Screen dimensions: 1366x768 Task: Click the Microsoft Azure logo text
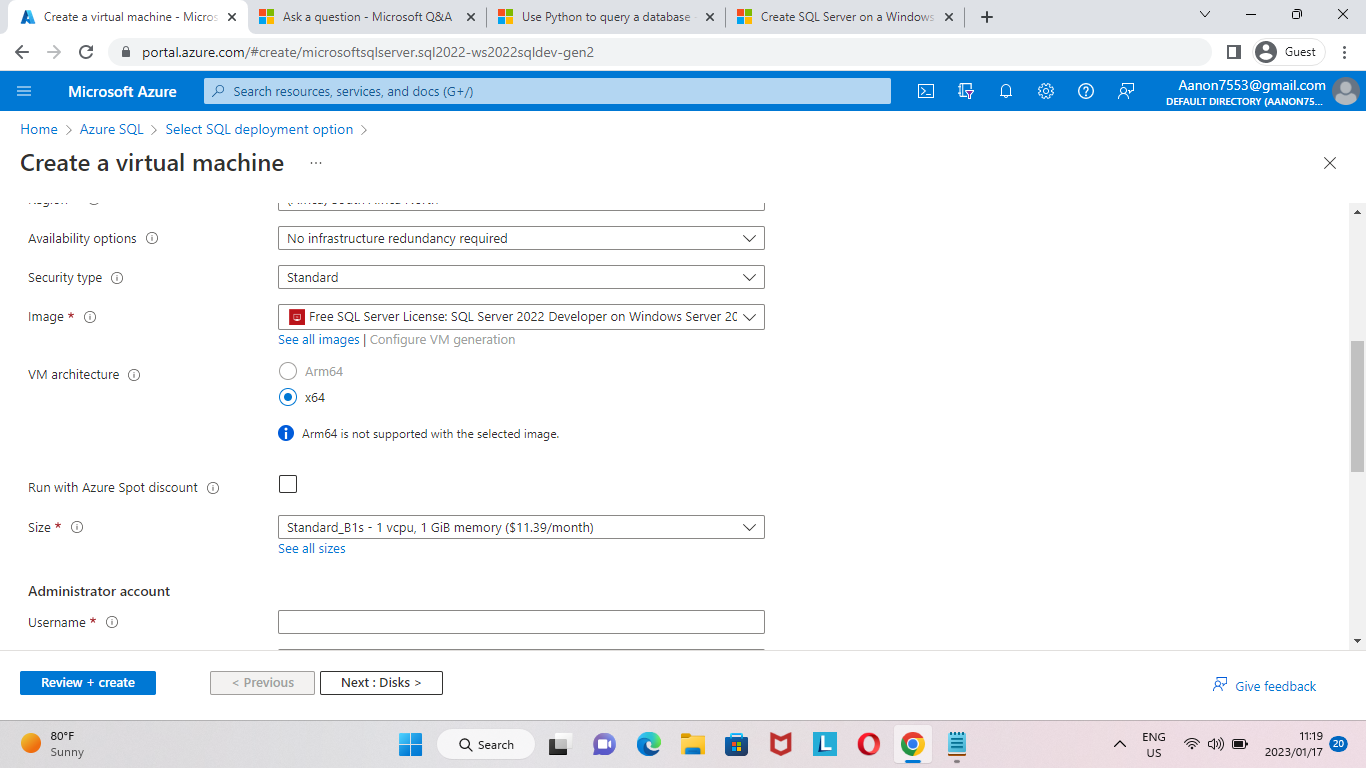[x=122, y=91]
